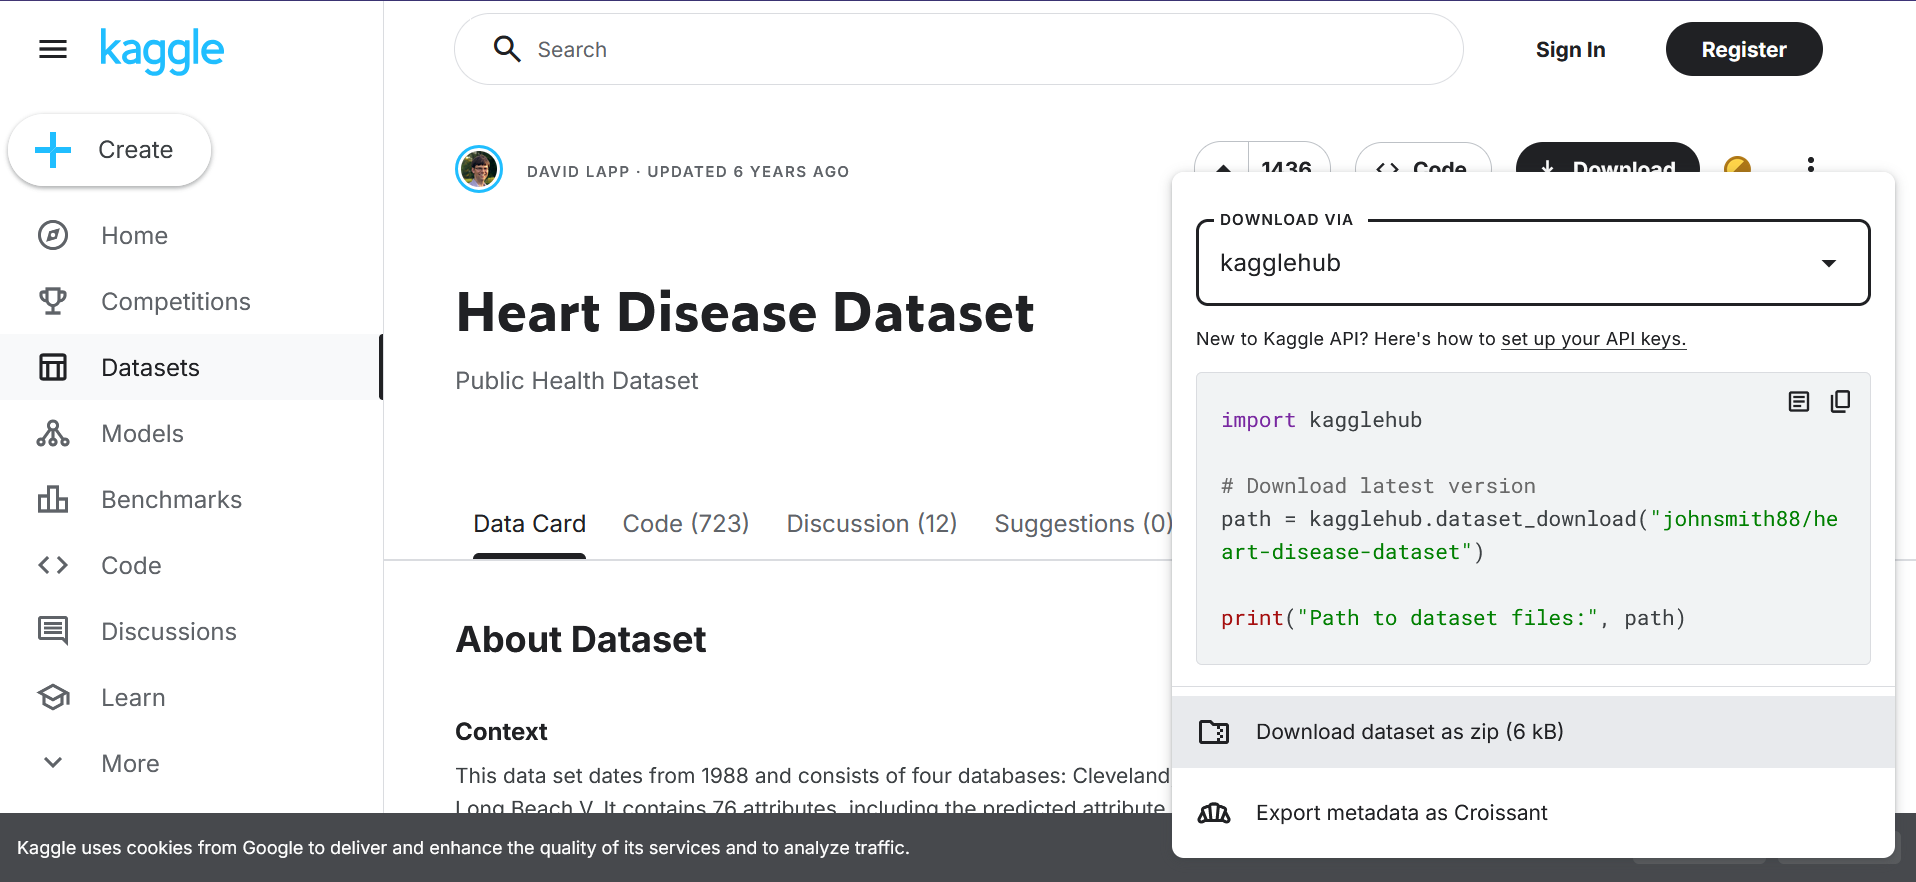Click the Home compass icon

point(53,235)
